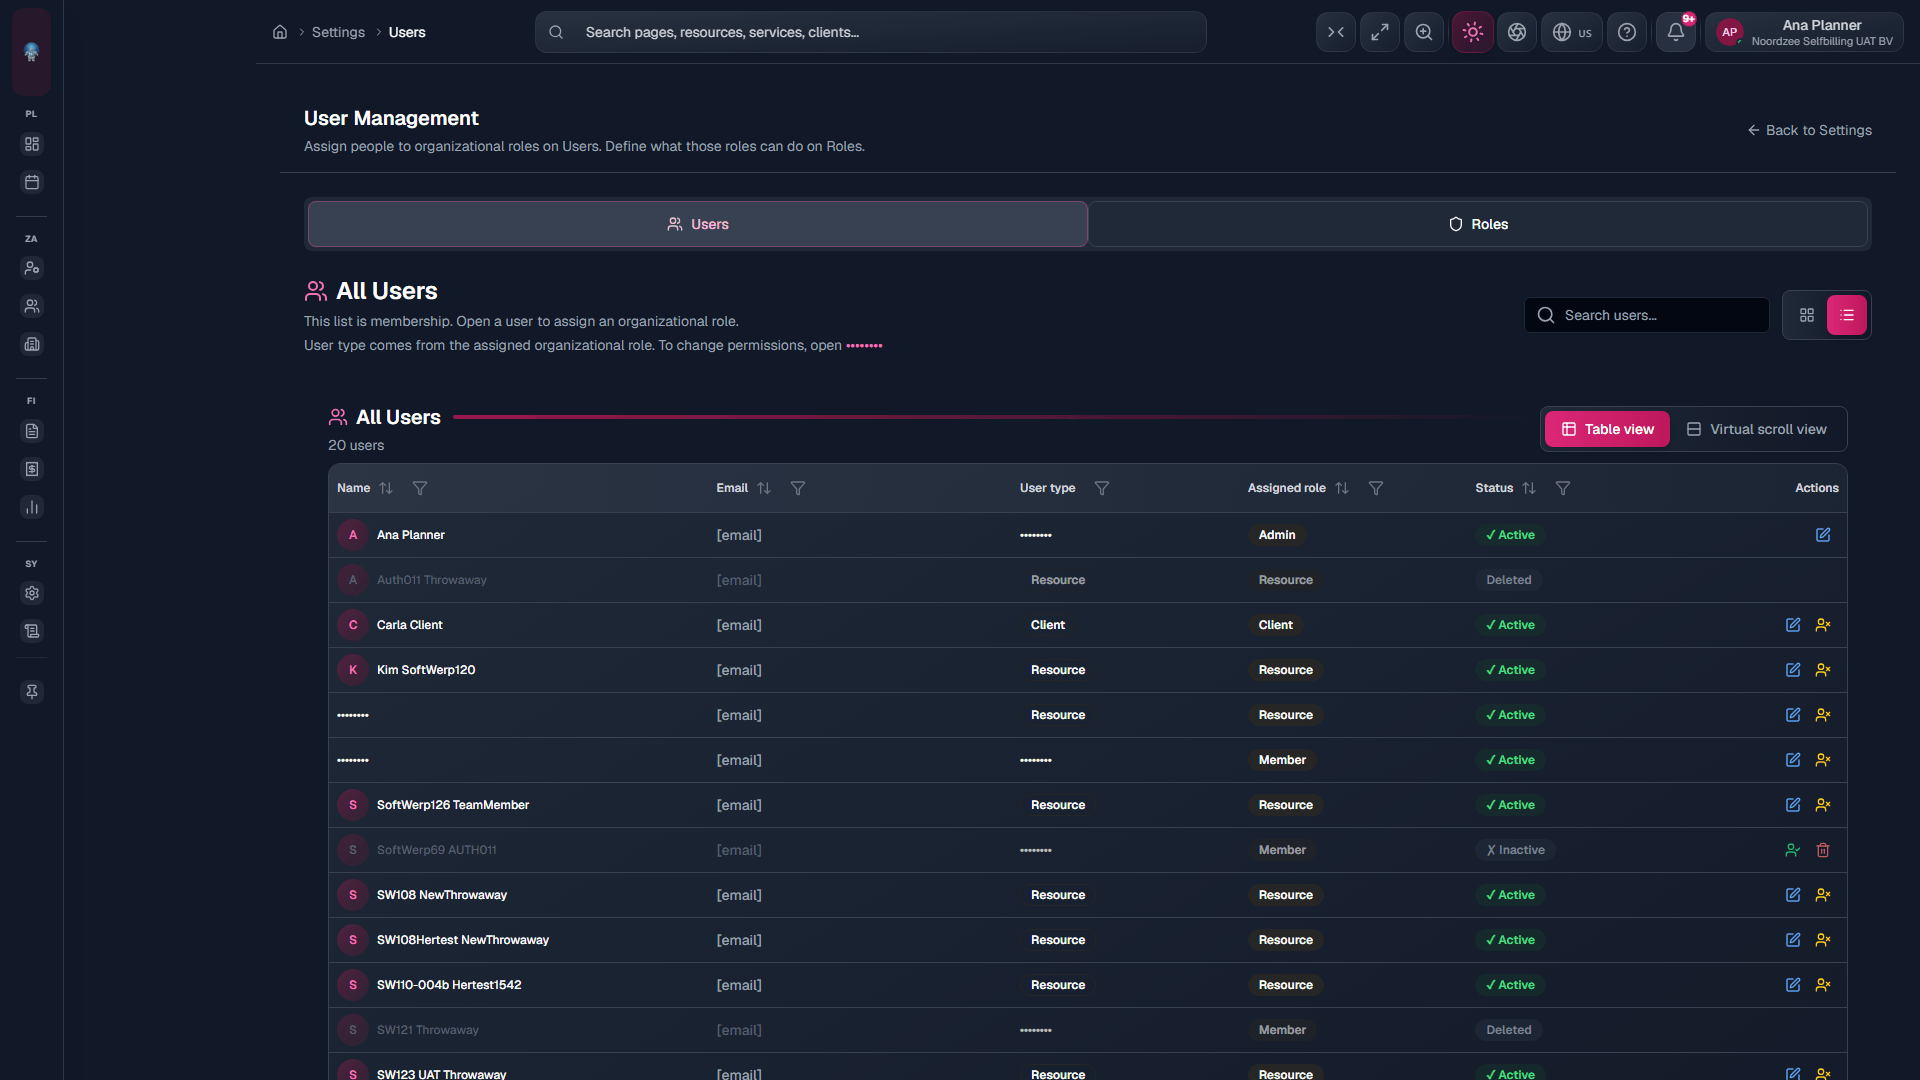Open the Ana Planner account menu
This screenshot has height=1080, width=1920.
click(x=1805, y=32)
